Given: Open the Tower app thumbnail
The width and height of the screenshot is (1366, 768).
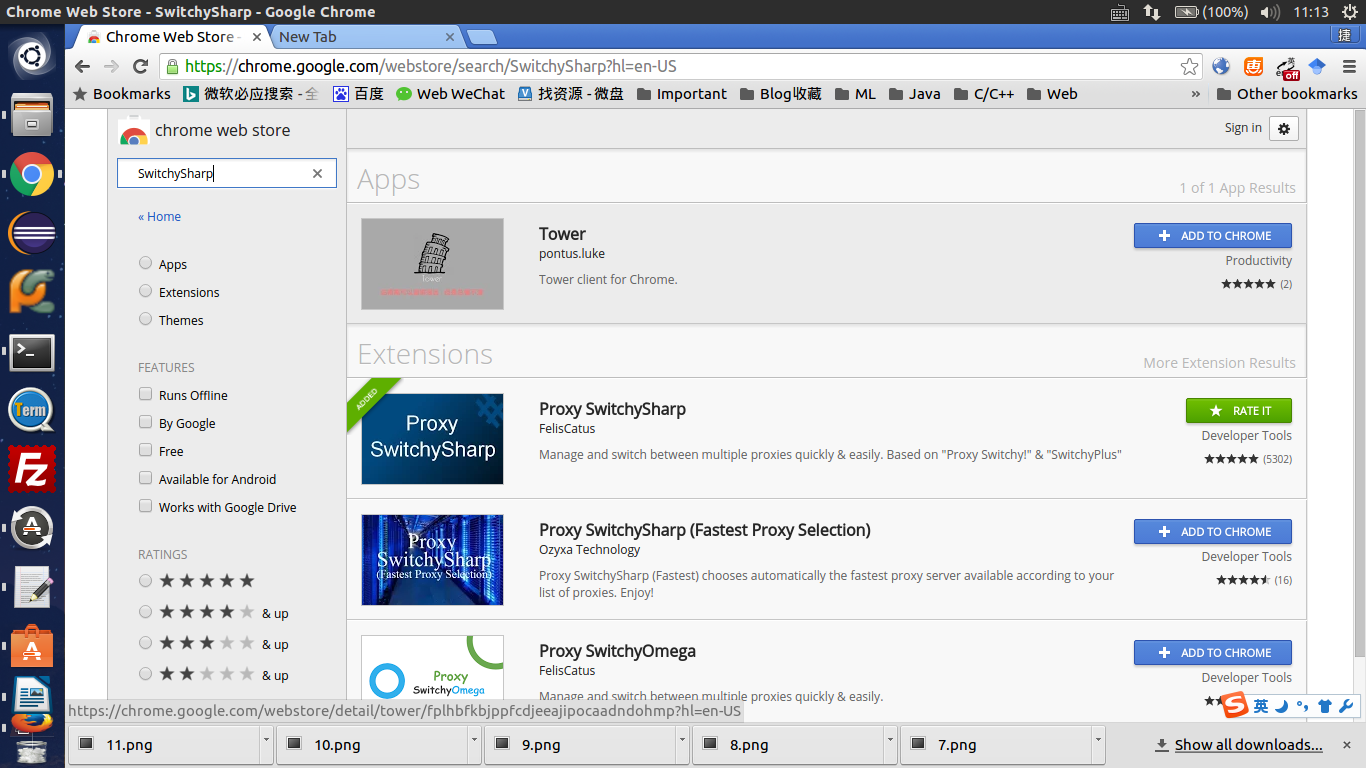Looking at the screenshot, I should pos(432,264).
